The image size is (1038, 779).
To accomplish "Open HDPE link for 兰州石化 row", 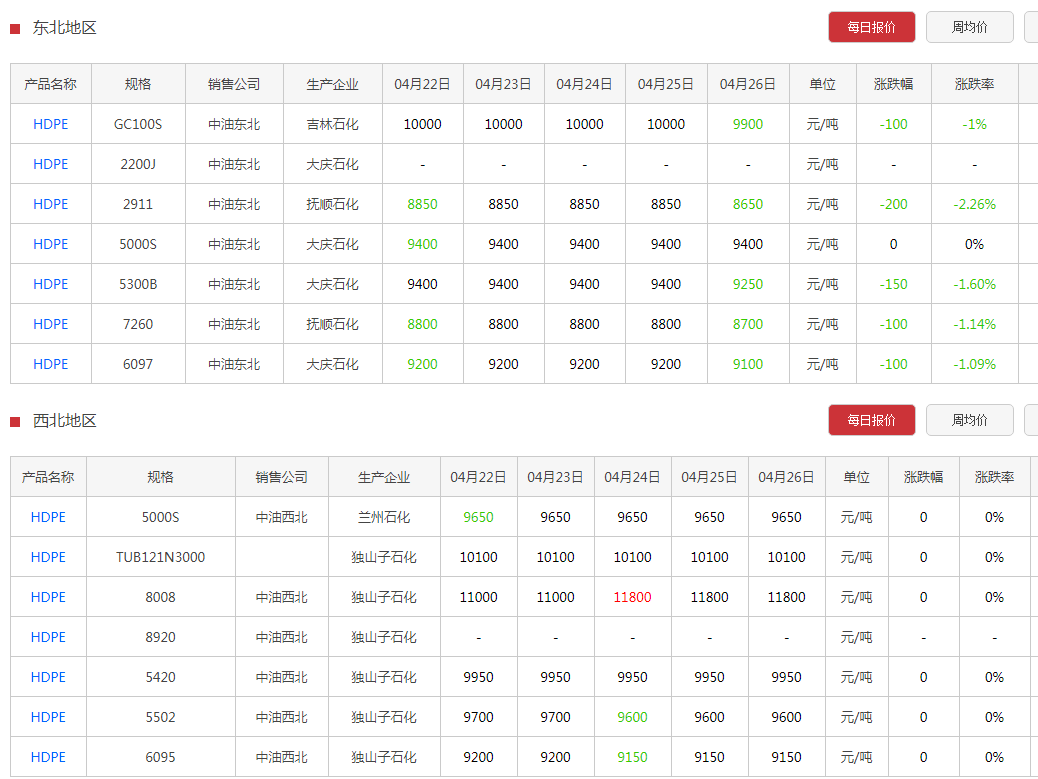I will 48,518.
